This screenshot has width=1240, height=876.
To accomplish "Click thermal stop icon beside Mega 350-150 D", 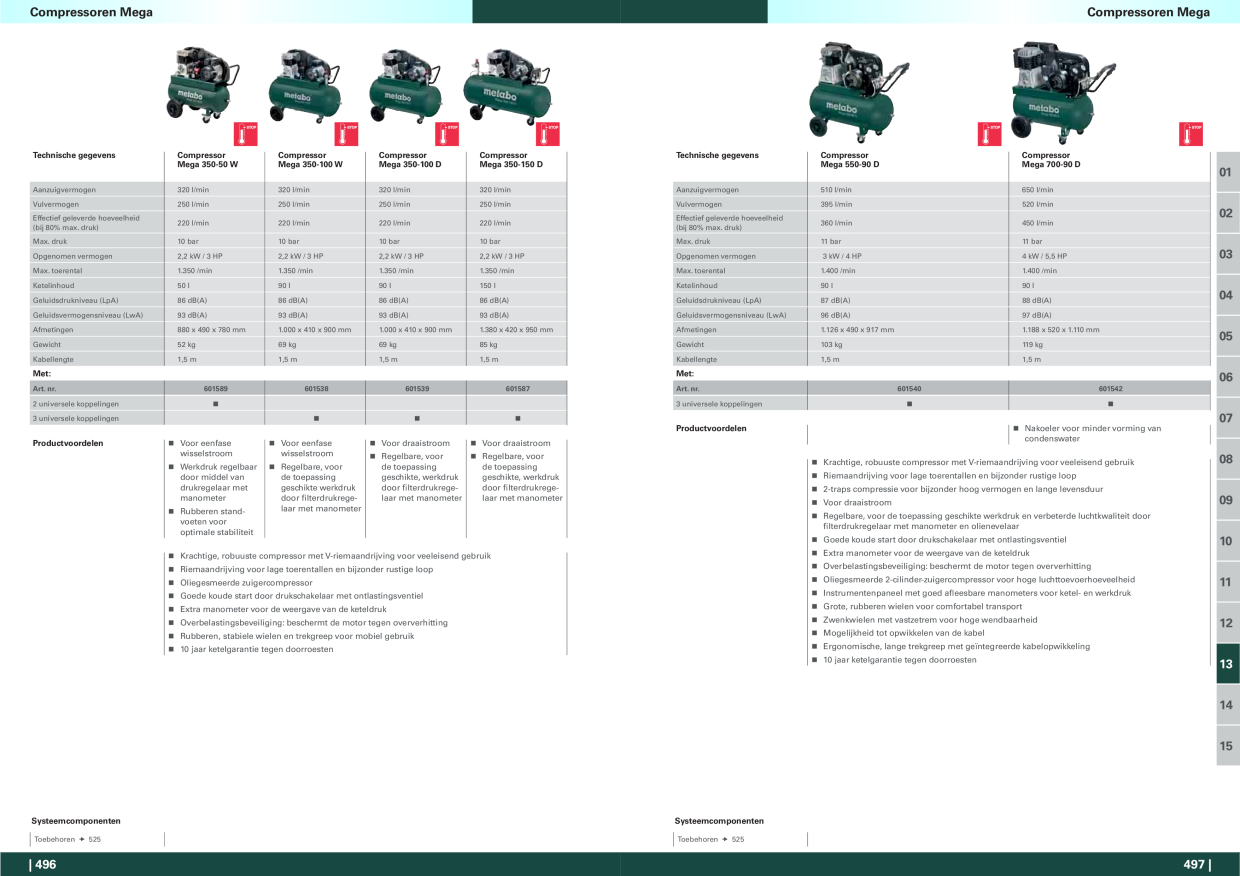I will coord(547,133).
